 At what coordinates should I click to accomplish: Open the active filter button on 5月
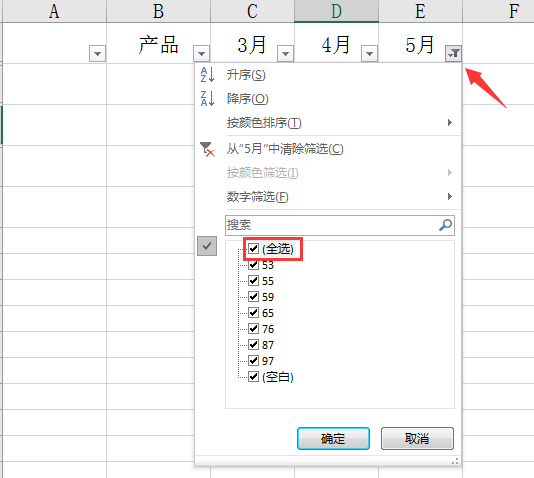(453, 53)
